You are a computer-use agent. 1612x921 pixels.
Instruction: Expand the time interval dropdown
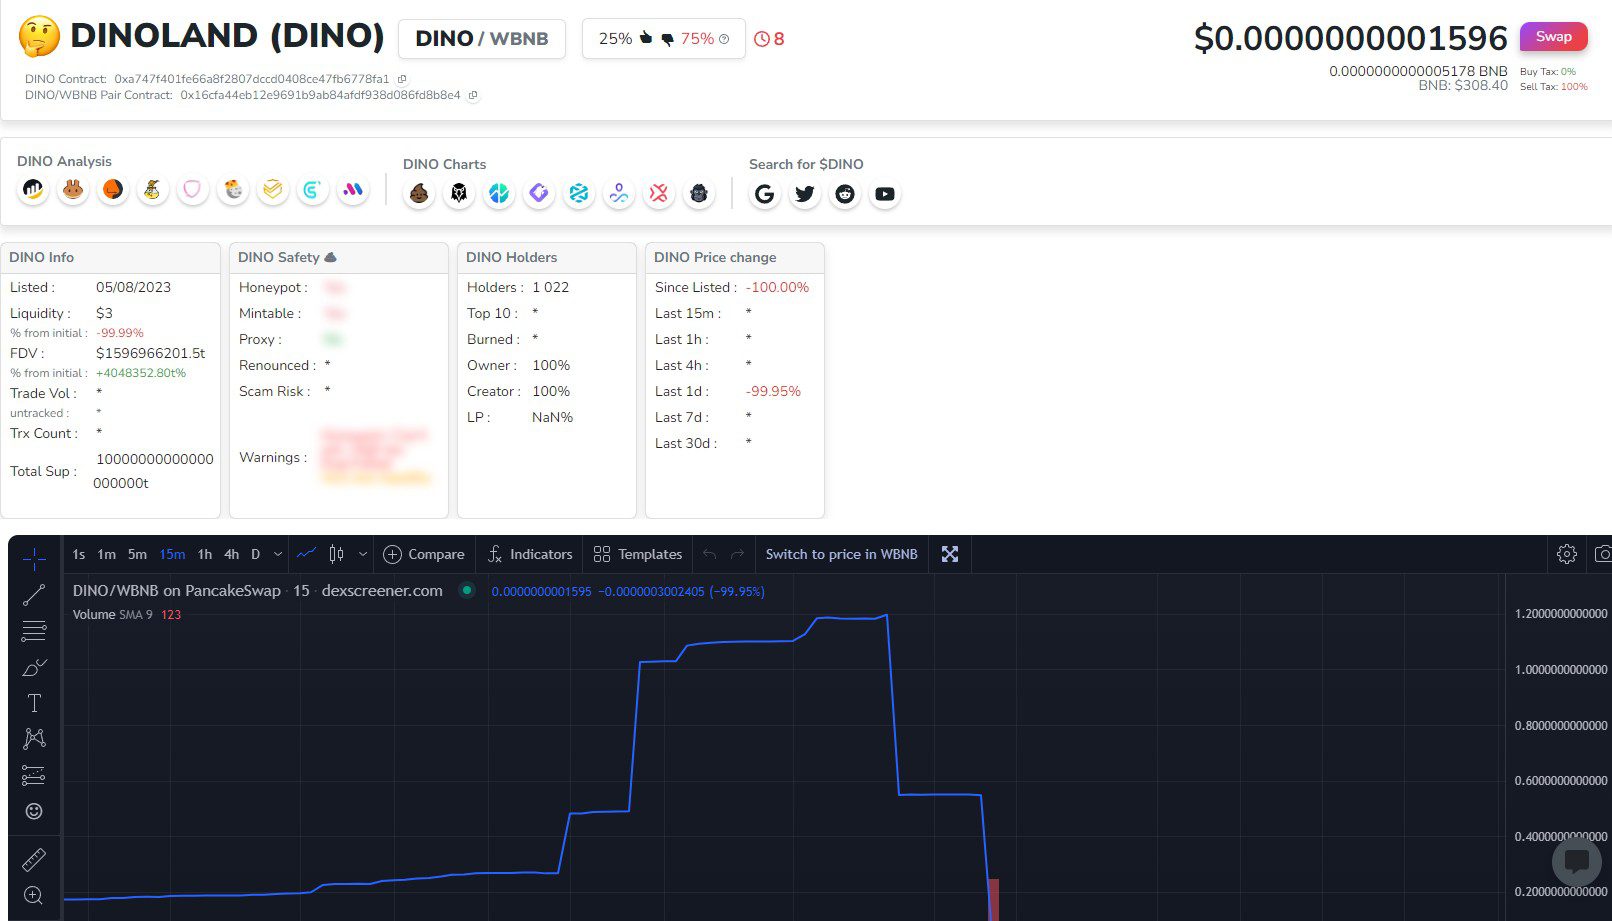[278, 554]
